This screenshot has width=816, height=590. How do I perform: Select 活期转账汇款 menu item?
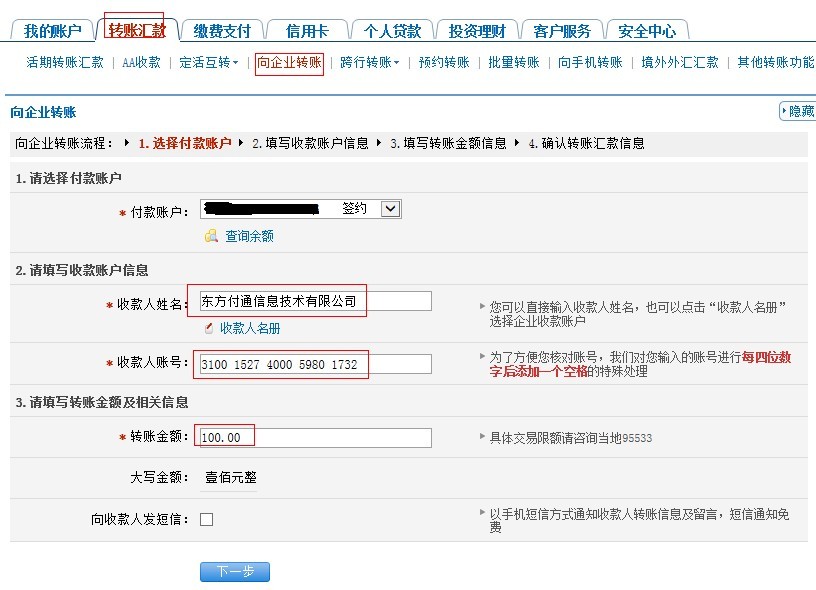click(x=65, y=63)
